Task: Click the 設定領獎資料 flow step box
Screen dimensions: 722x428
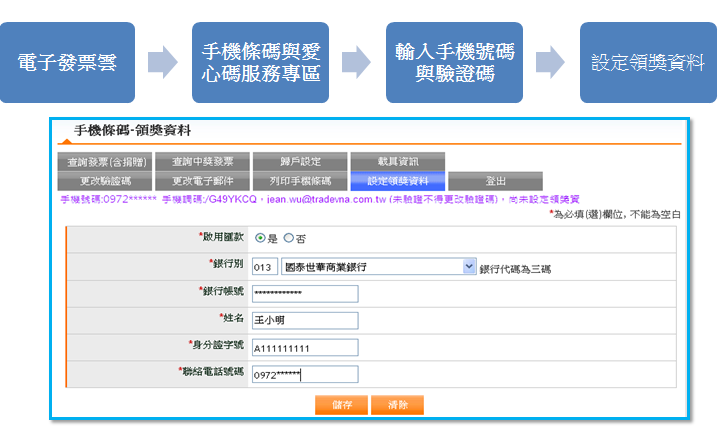Action: pos(646,62)
